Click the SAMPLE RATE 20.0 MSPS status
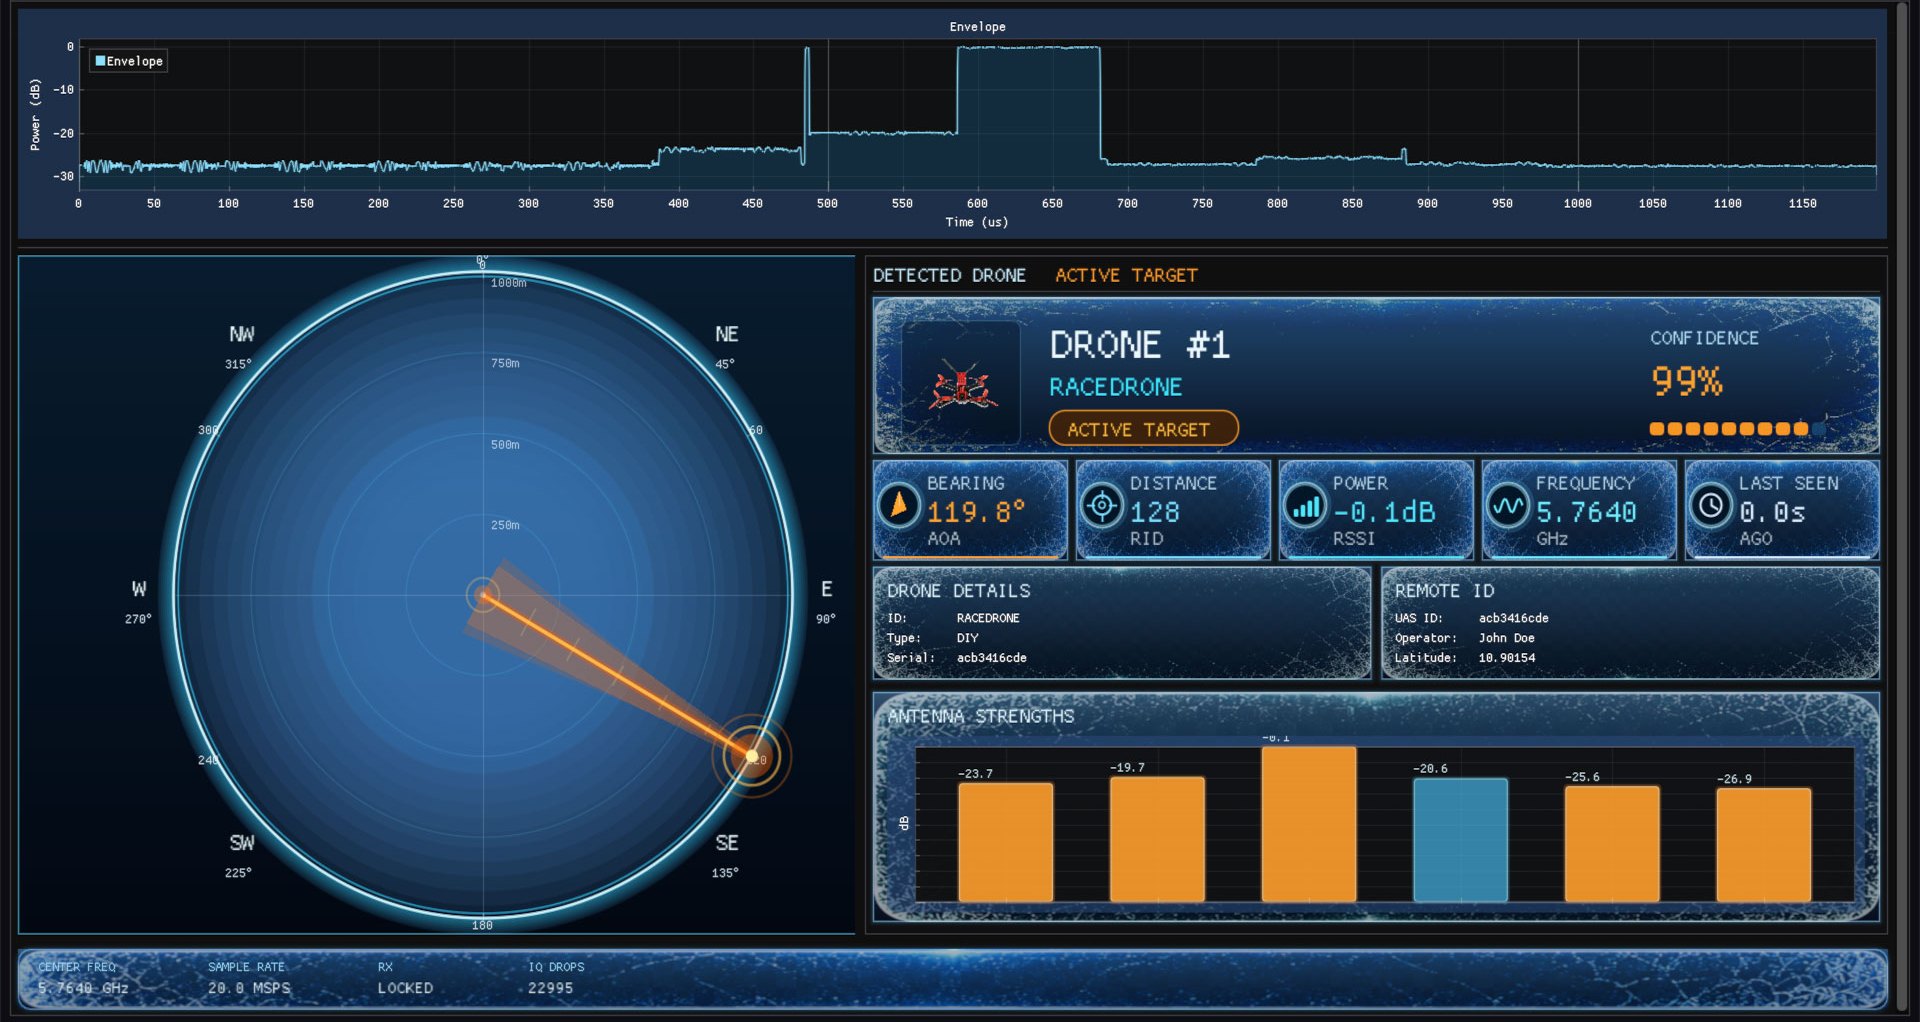 point(249,978)
